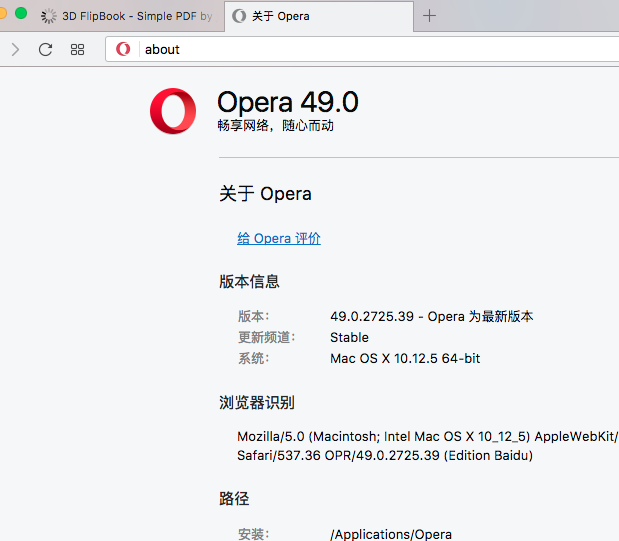Screen dimensions: 619x541
Task: Select version number 49.0.2725.39 text
Action: (x=372, y=316)
